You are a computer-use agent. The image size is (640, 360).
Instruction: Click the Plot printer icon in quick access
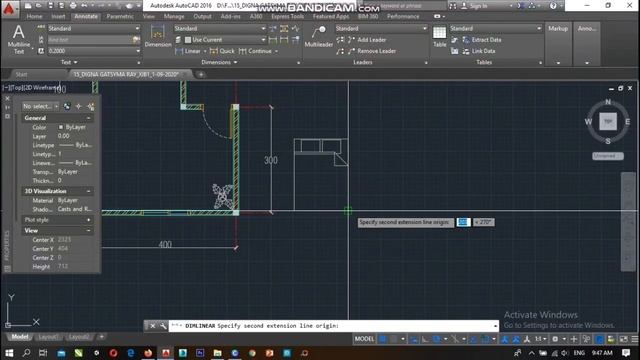pyautogui.click(x=73, y=6)
